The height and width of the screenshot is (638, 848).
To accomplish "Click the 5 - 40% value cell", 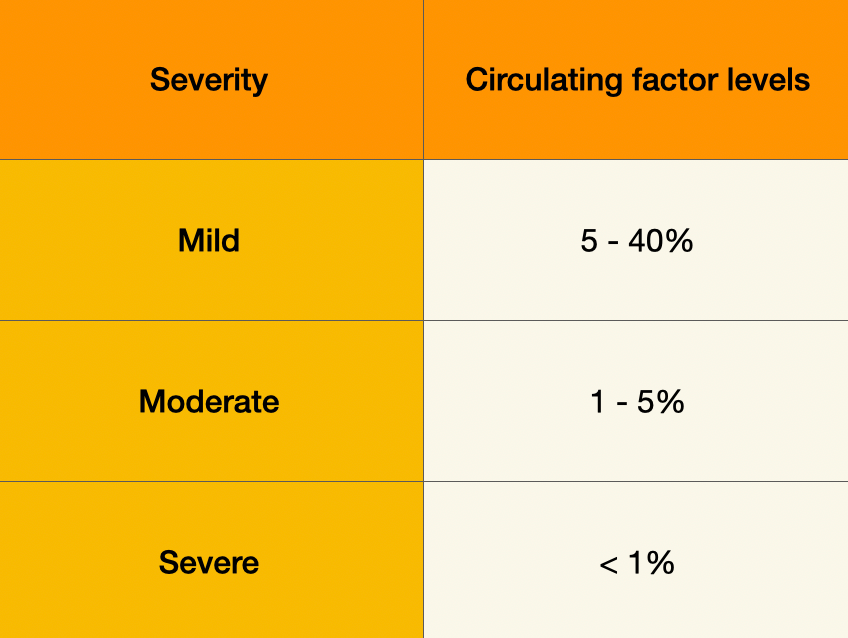I will (636, 241).
